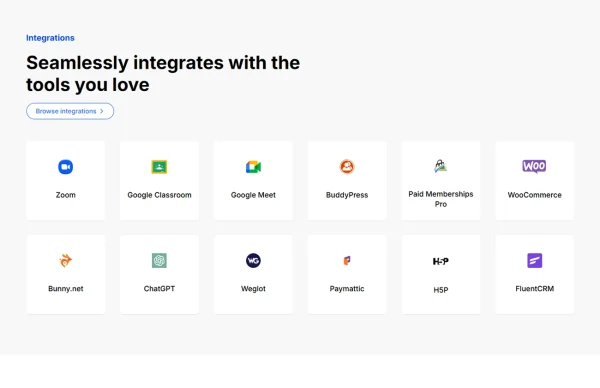Click the chevron in Browse integrations

click(102, 111)
